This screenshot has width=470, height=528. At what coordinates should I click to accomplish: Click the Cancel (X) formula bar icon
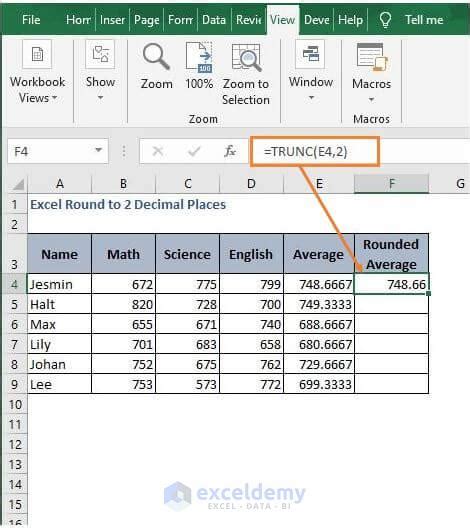[x=158, y=151]
